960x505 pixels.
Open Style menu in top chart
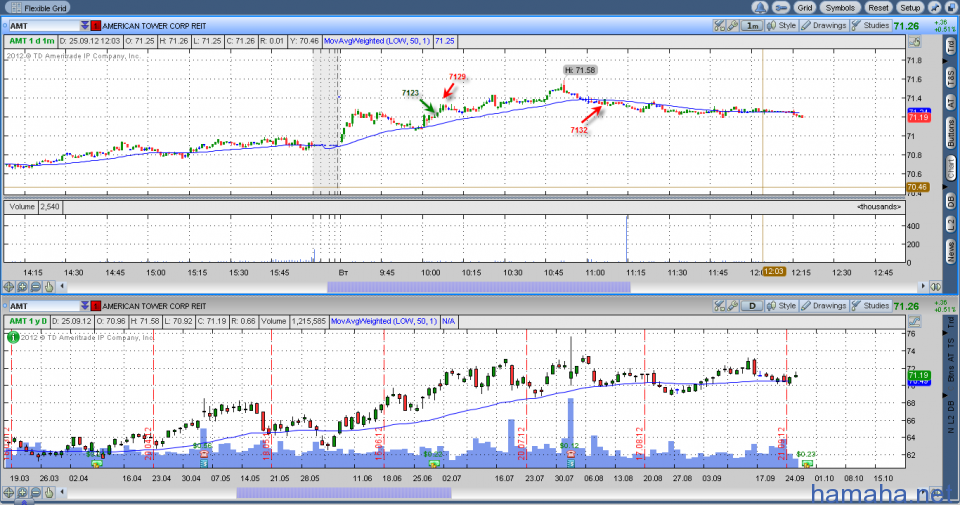782,26
